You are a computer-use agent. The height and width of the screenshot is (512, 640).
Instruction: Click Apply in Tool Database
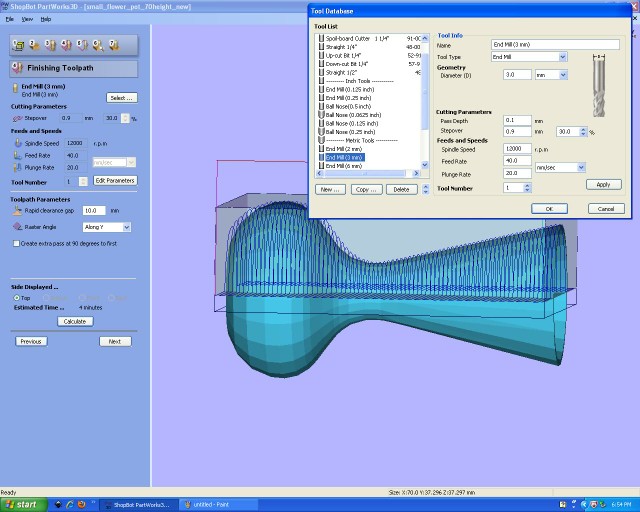(604, 185)
